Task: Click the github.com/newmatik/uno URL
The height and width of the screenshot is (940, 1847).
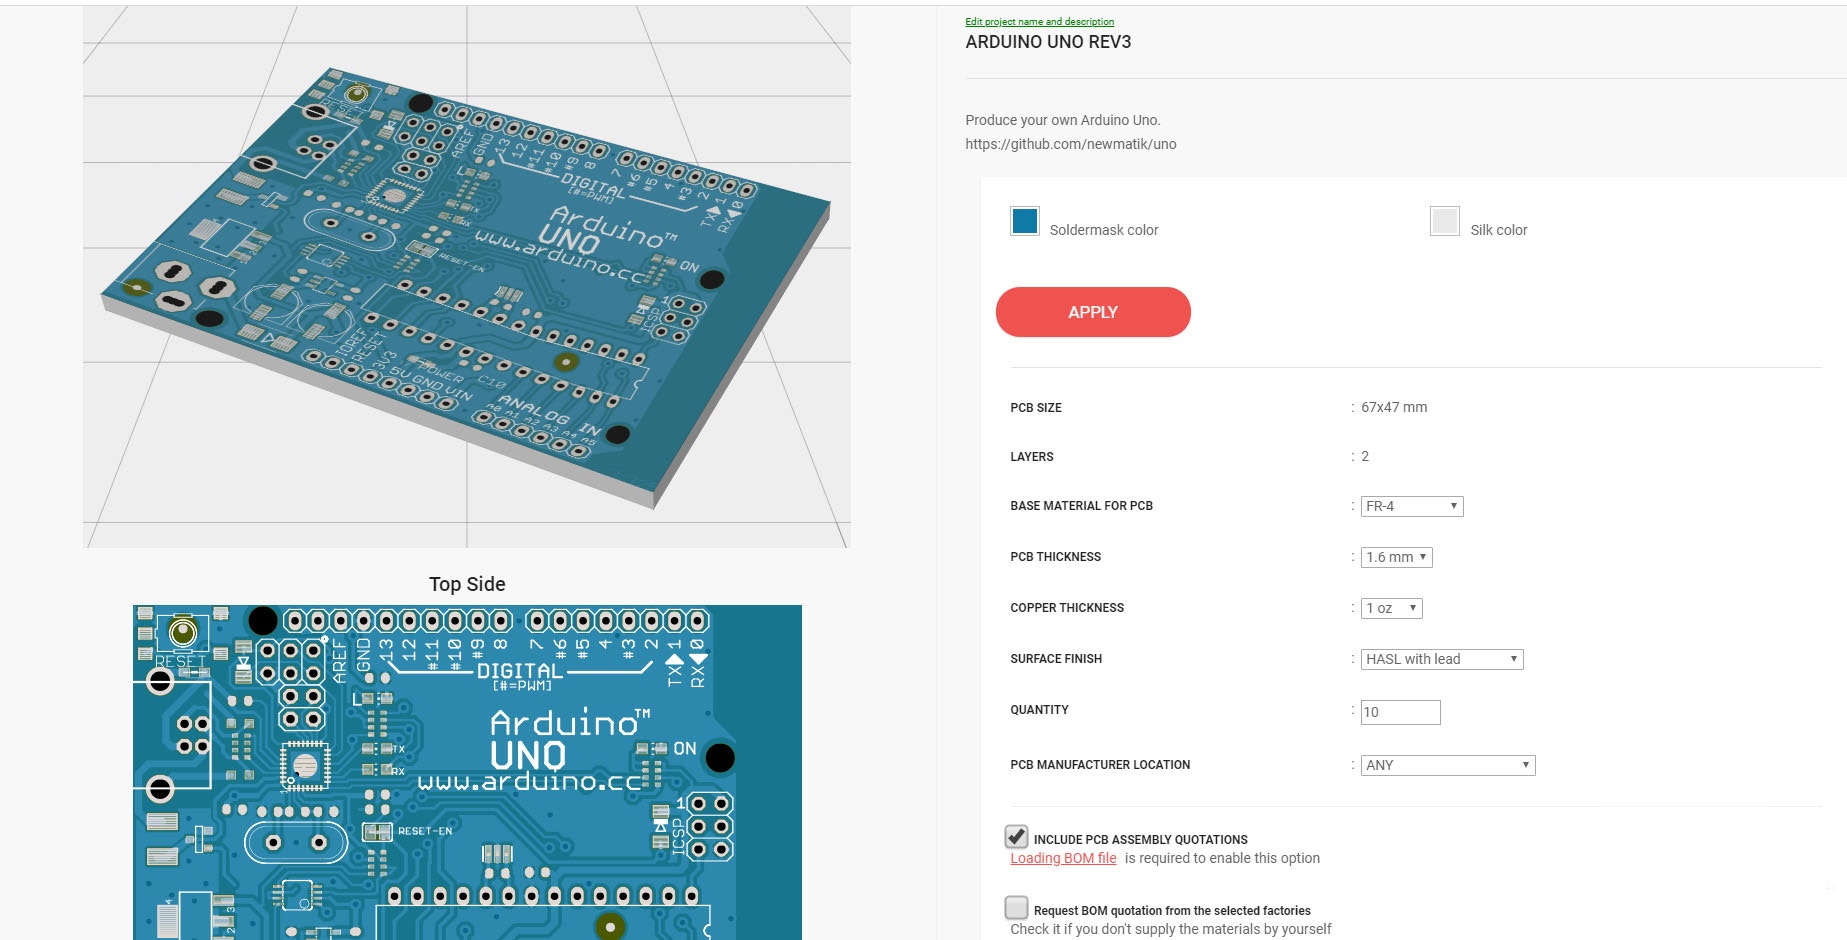Action: pos(1070,144)
